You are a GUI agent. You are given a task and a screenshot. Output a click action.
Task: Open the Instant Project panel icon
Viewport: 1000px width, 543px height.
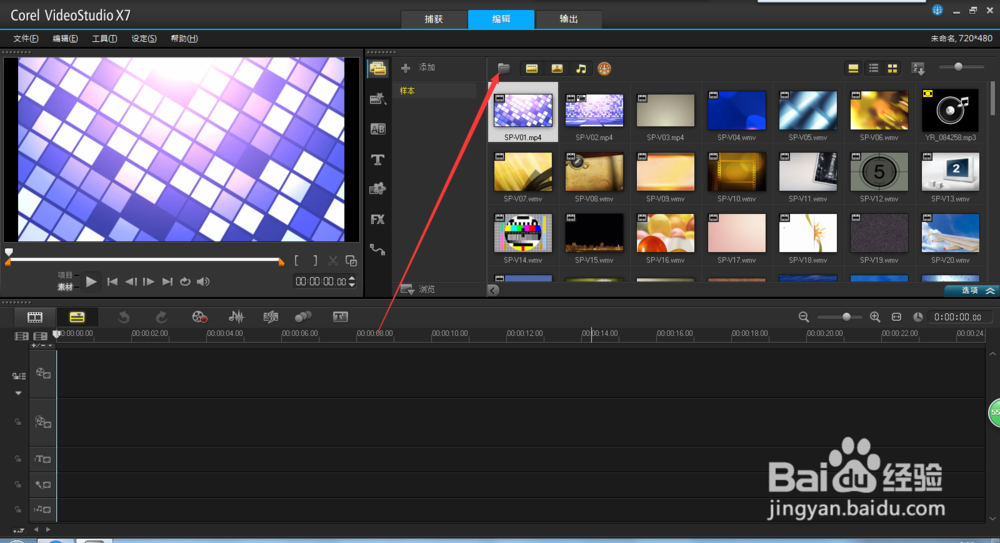(x=378, y=98)
